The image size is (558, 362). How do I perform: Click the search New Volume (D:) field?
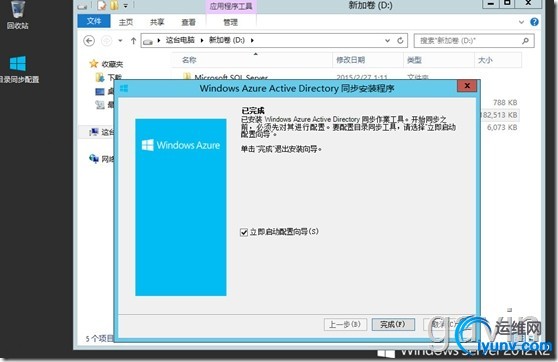[474, 41]
